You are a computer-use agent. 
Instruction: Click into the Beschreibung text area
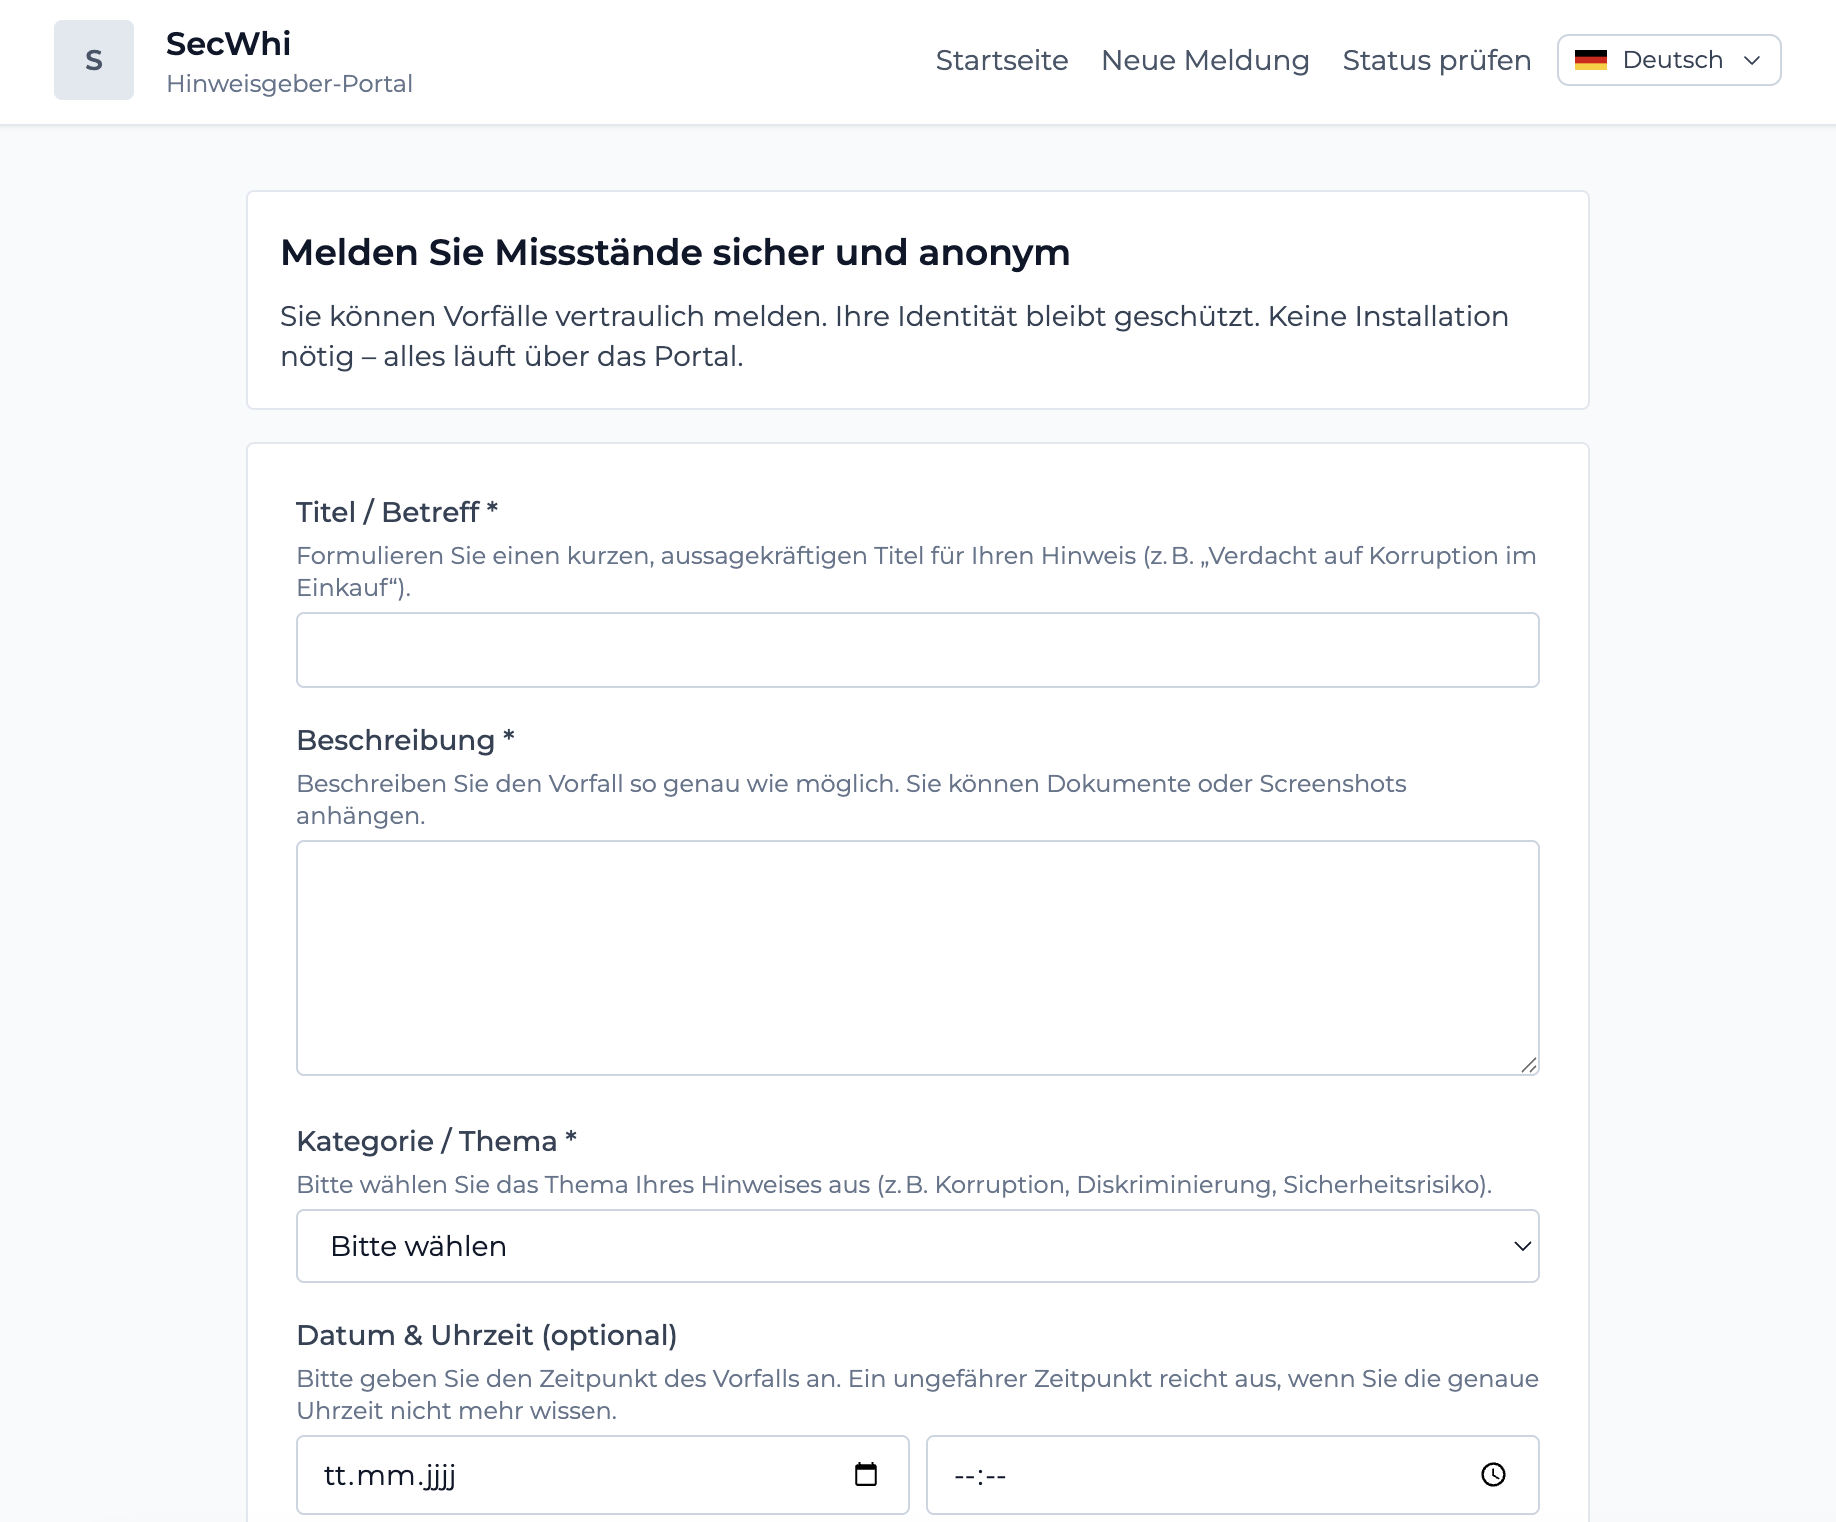[x=916, y=957]
